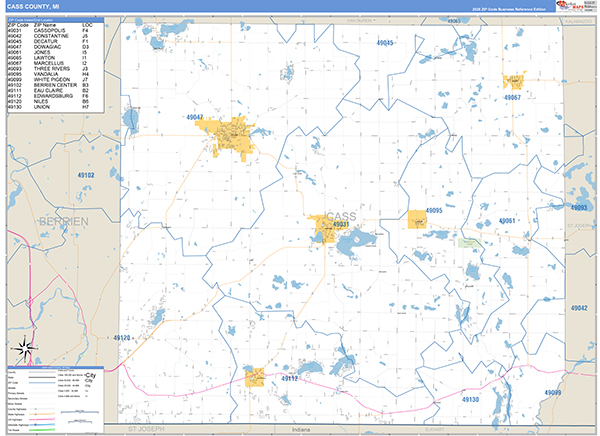Click the 49093 ZIP label on the map
This screenshot has width=600, height=436.
pos(579,207)
